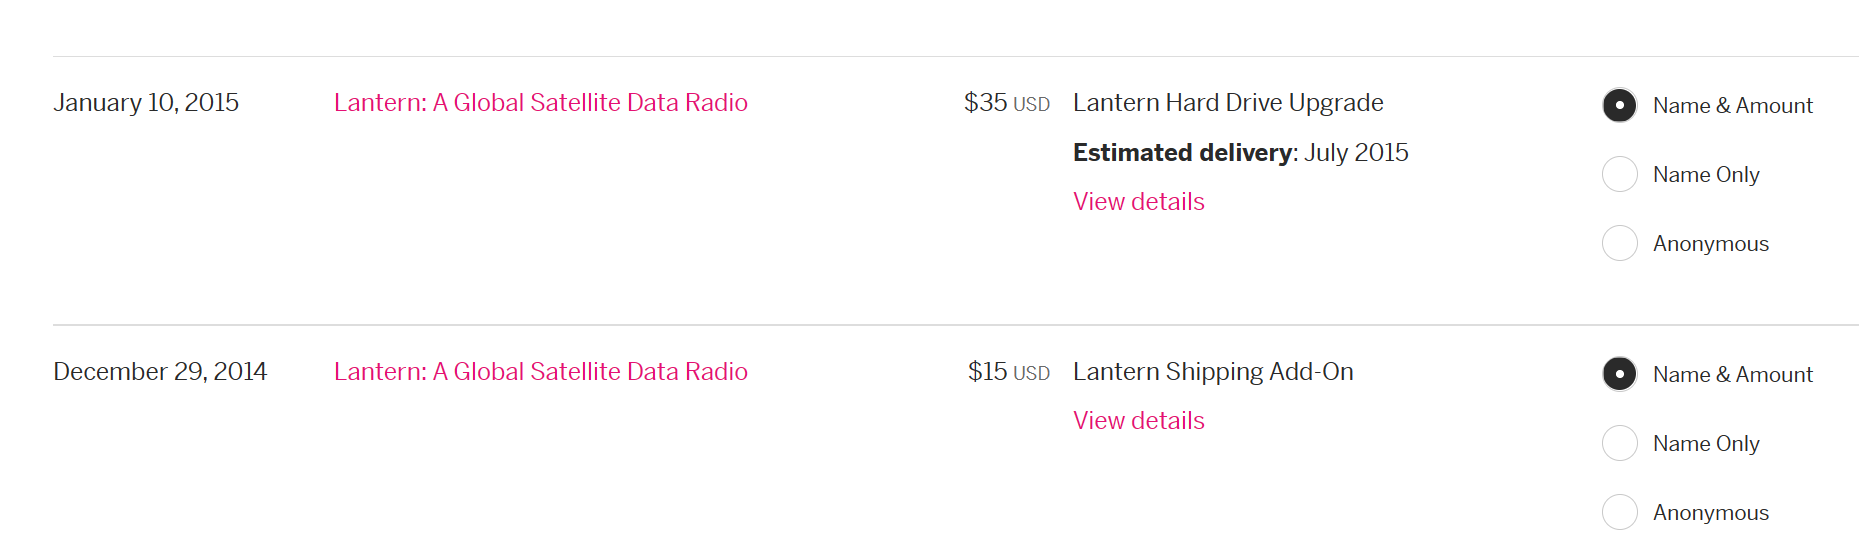
Task: Click the Lantern Shipping Add-On reward title
Action: coord(1213,372)
